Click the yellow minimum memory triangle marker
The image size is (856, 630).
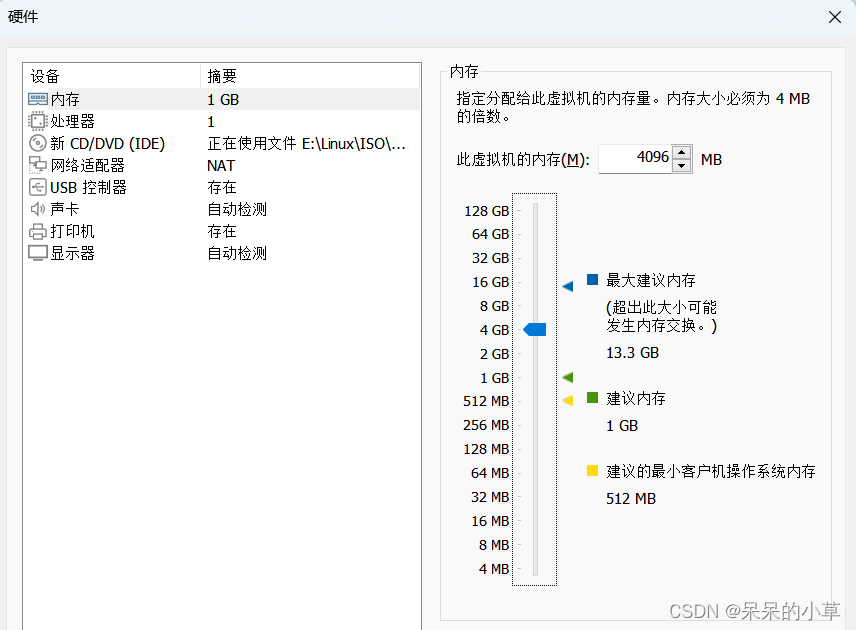coord(568,400)
